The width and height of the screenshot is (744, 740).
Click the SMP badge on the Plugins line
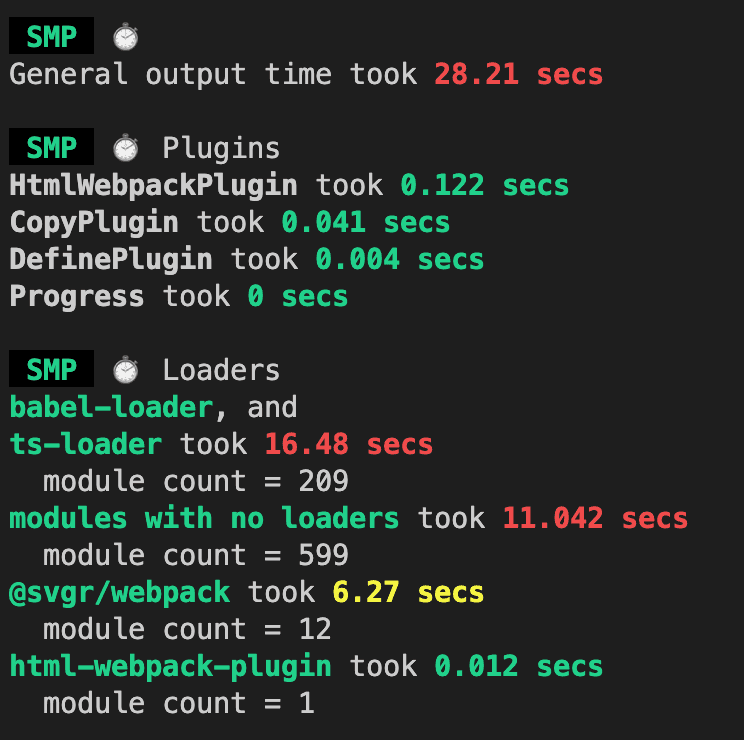point(51,148)
